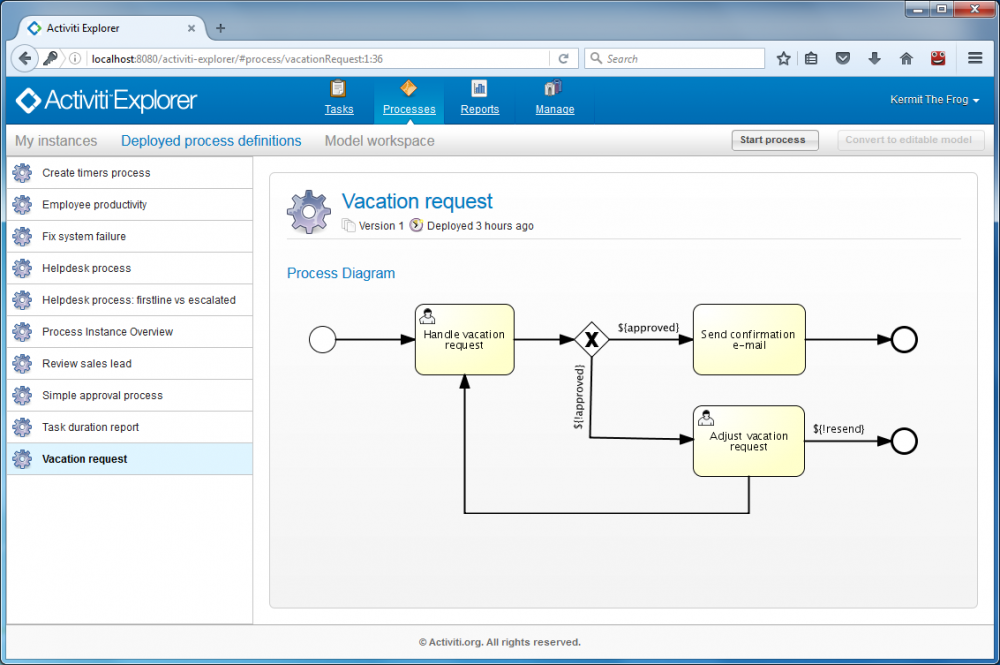The width and height of the screenshot is (1000, 665).
Task: Select Vacation request in process list
Action: [130, 459]
